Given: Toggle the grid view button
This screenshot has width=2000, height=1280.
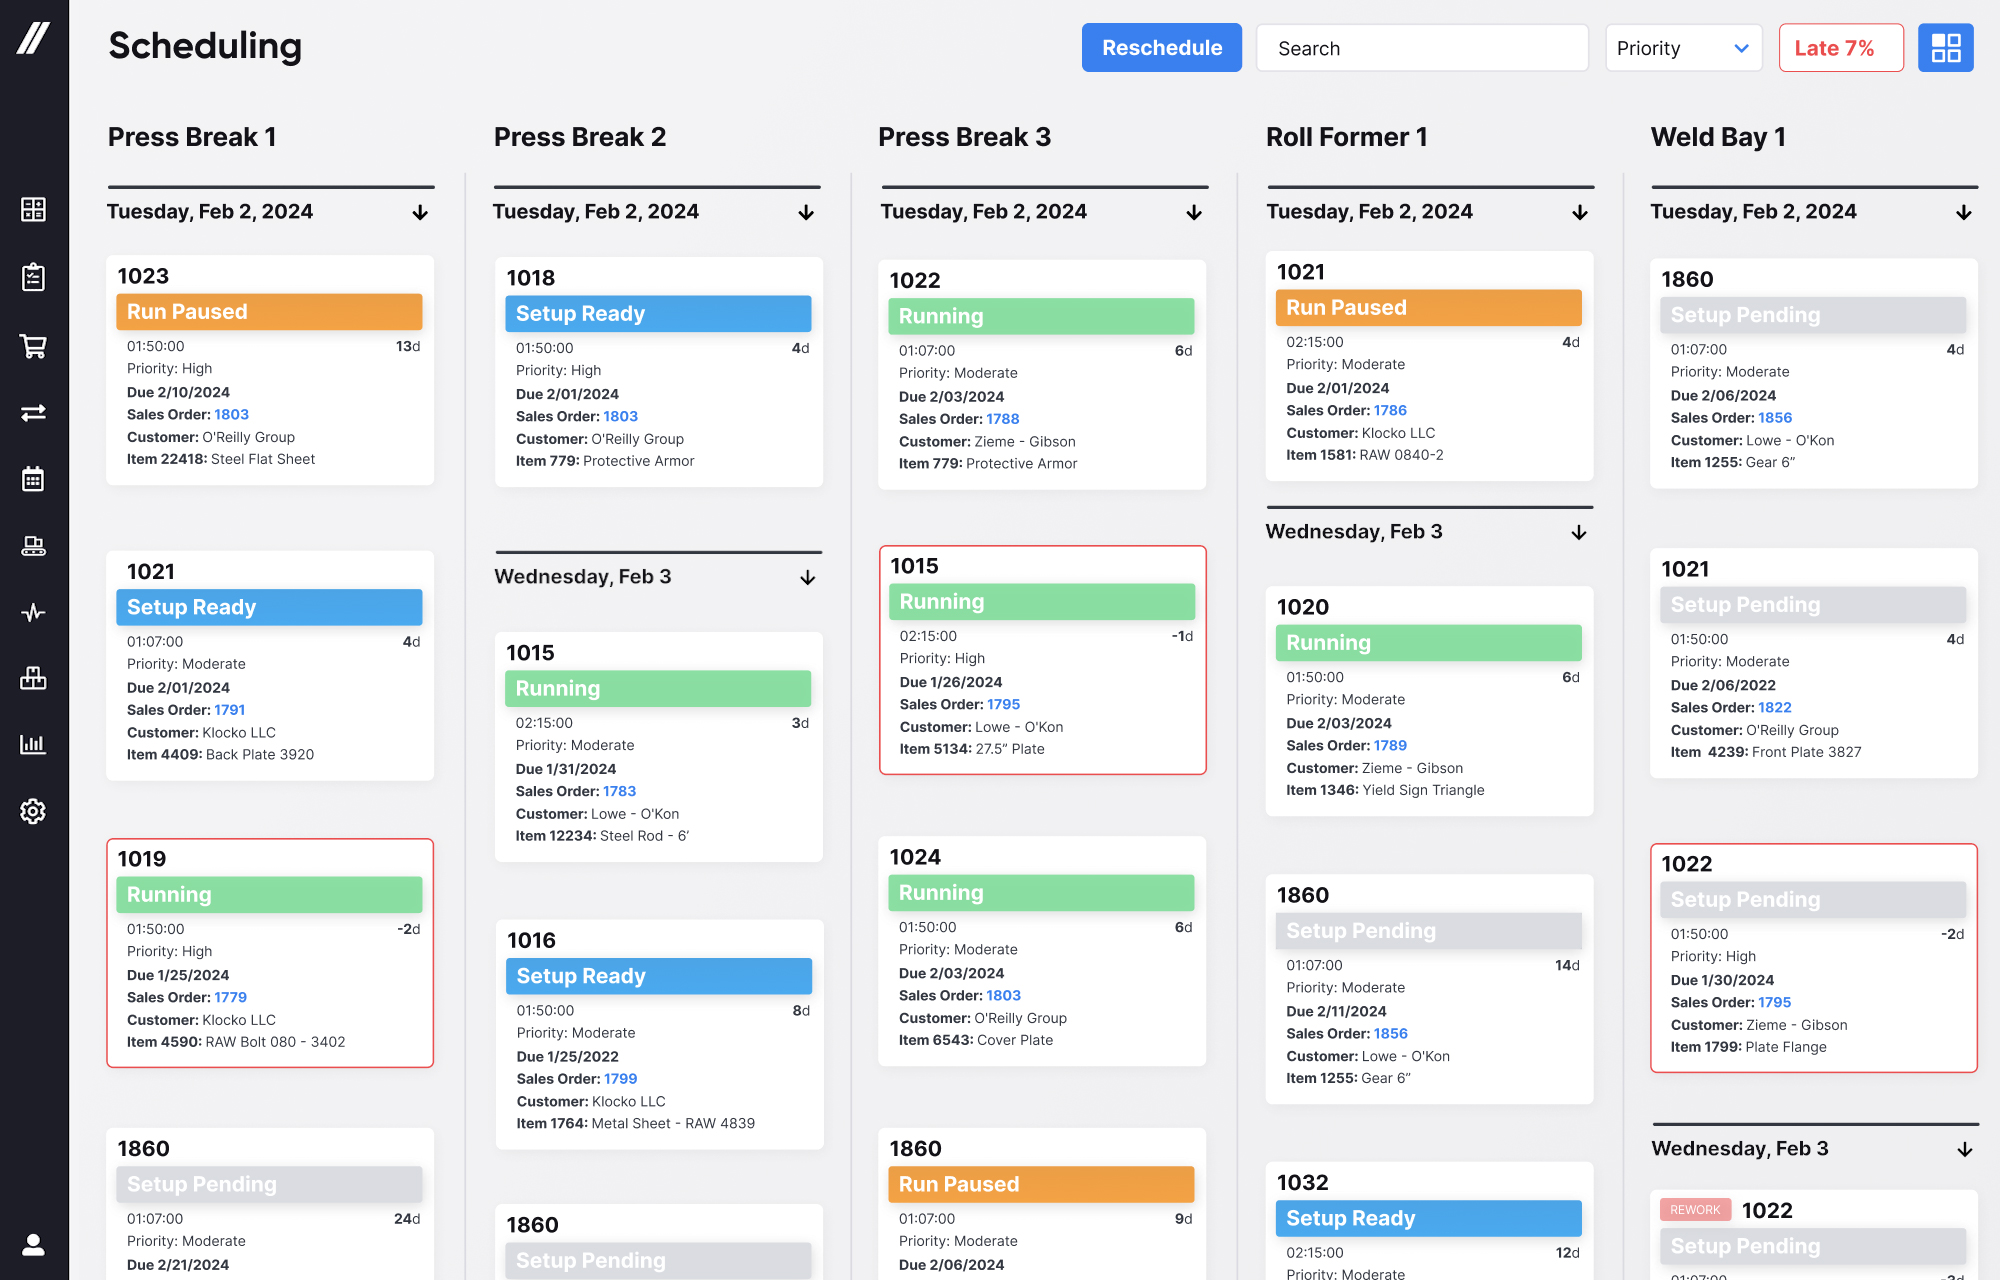Looking at the screenshot, I should (1945, 48).
